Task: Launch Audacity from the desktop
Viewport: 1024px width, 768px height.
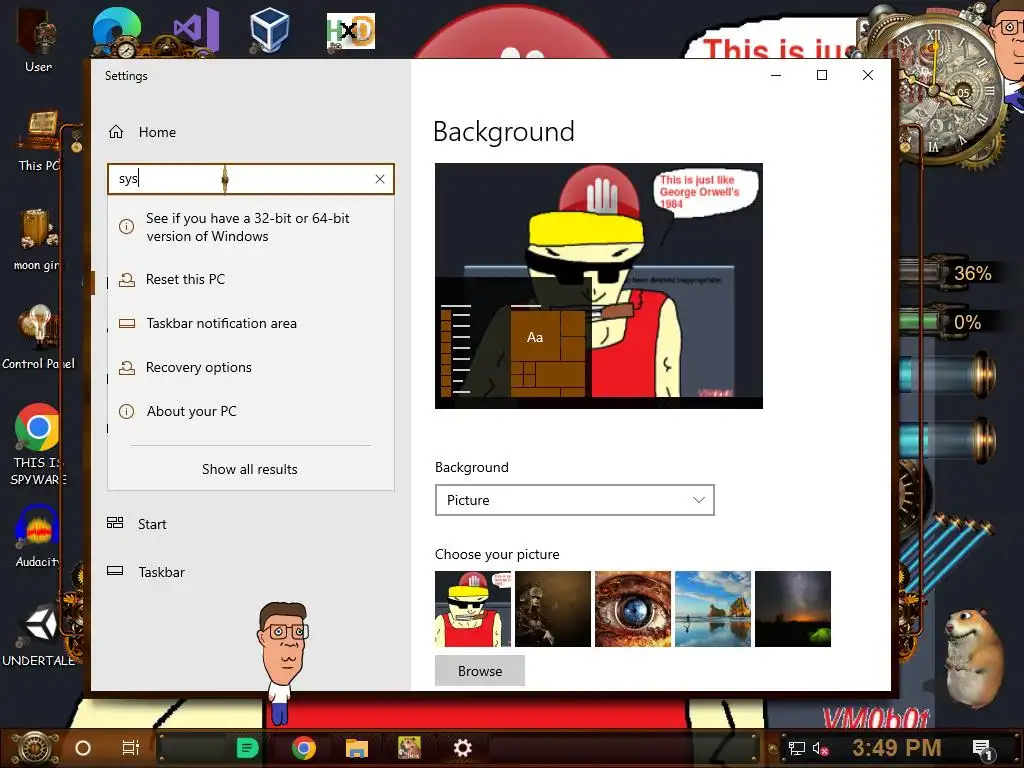Action: coord(37,536)
